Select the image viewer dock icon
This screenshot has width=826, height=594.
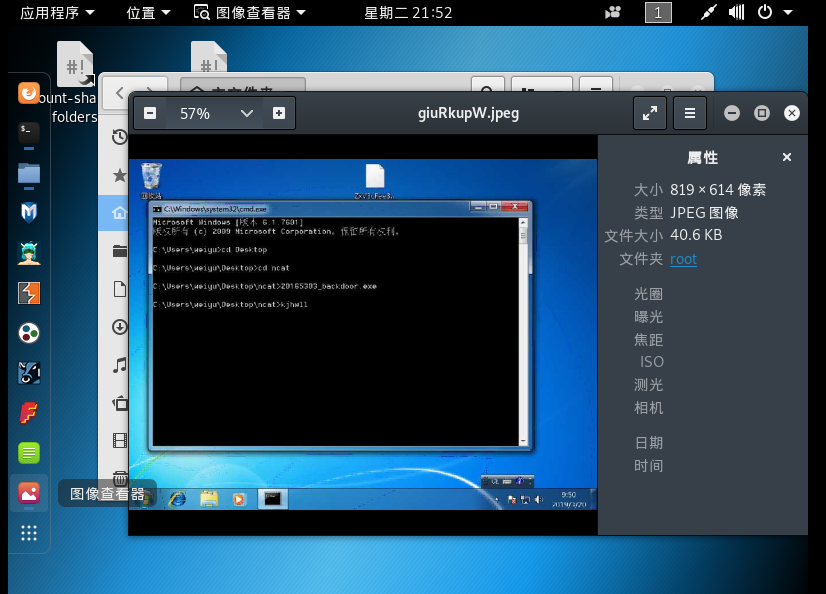29,493
